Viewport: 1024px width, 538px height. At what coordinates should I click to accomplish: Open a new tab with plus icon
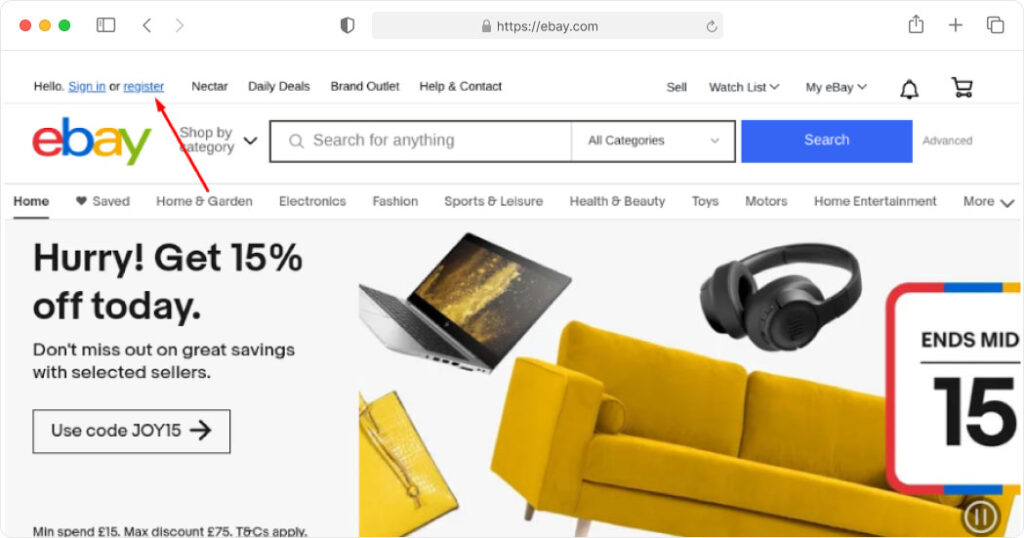point(955,25)
